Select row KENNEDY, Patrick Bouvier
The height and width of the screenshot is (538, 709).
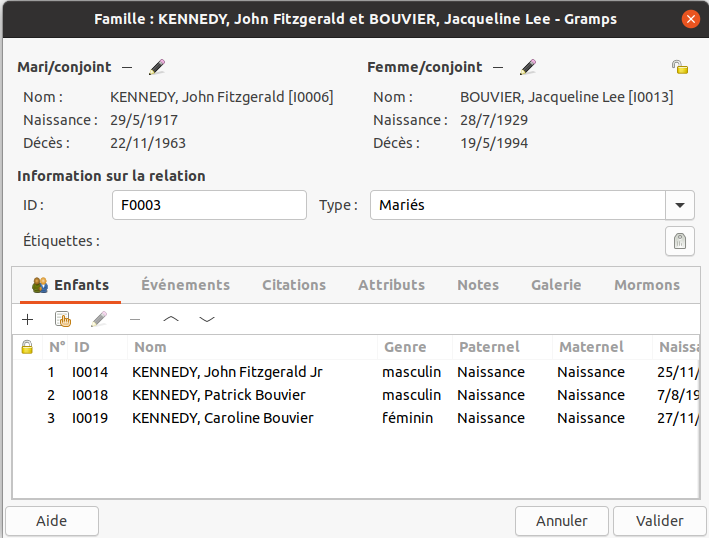[356, 395]
